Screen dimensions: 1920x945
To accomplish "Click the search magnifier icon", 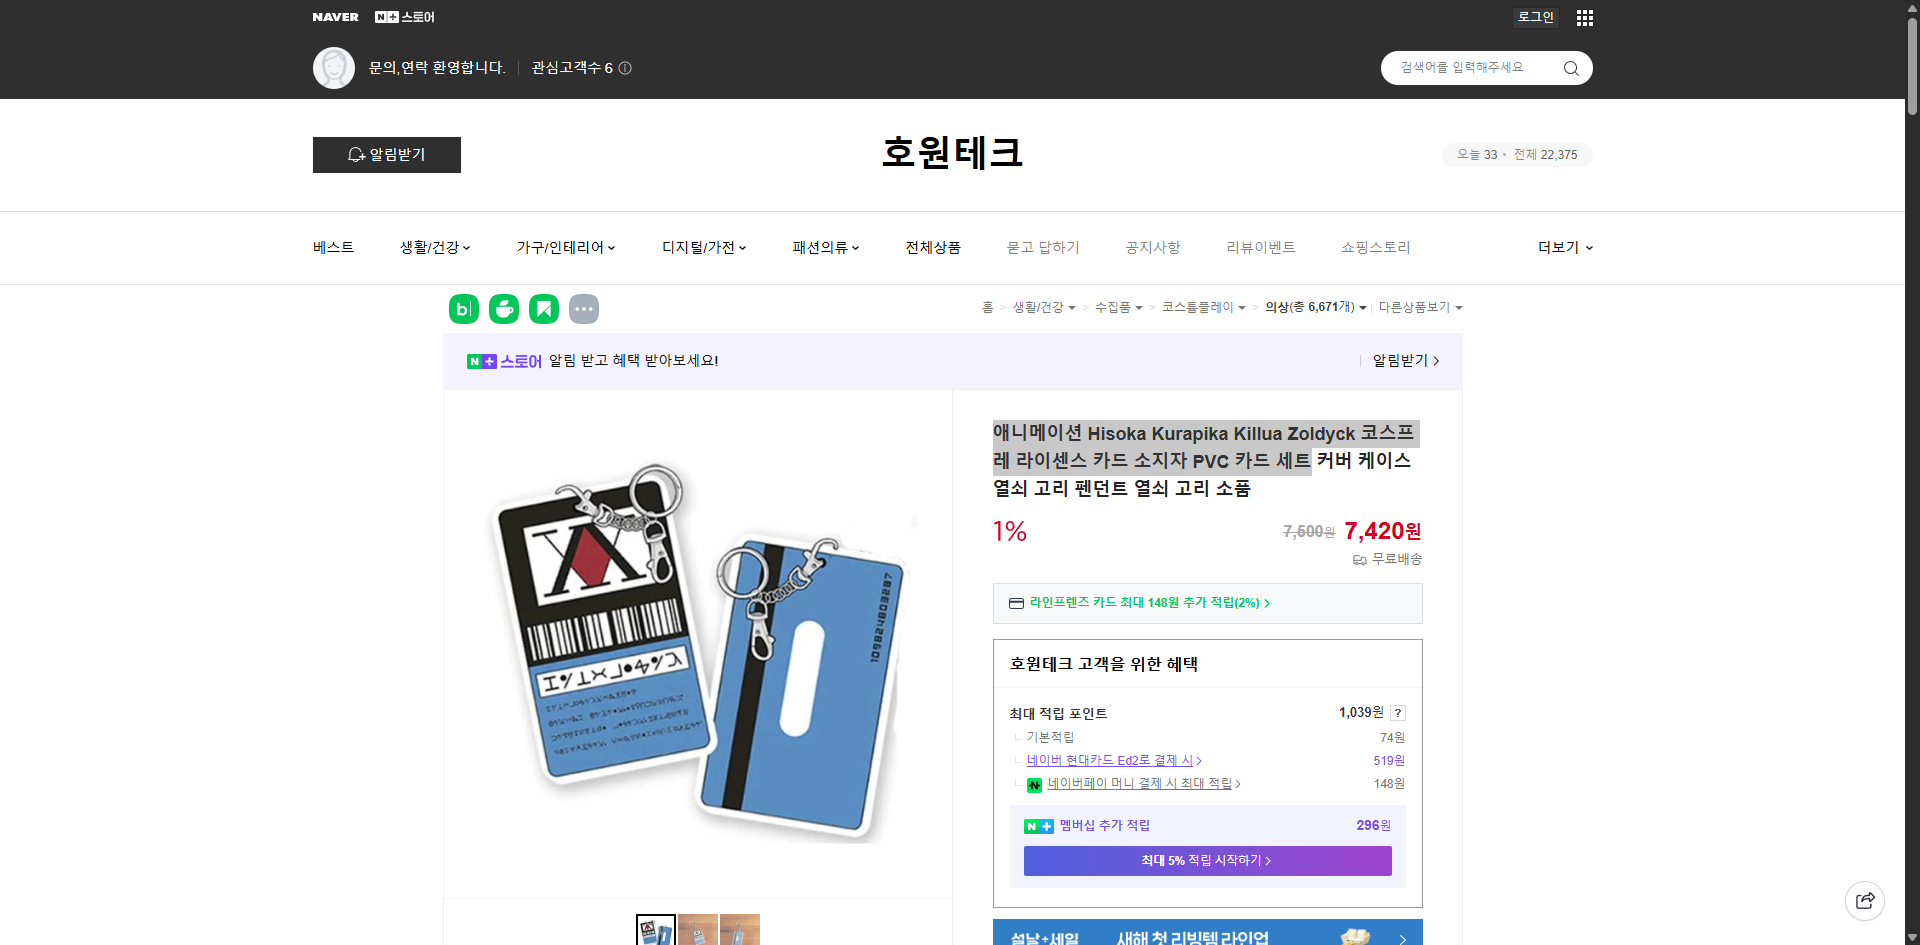I will [x=1570, y=67].
